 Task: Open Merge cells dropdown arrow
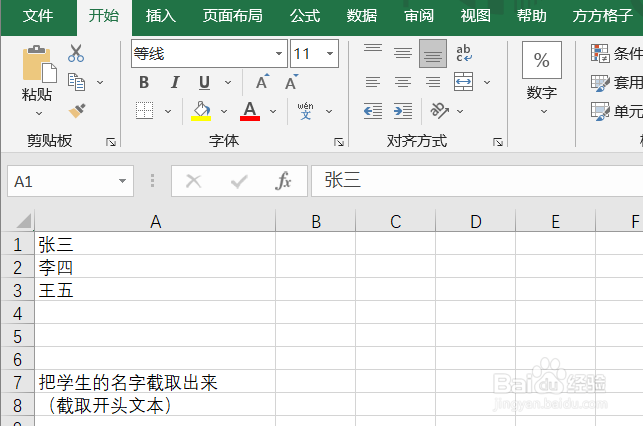coord(487,82)
